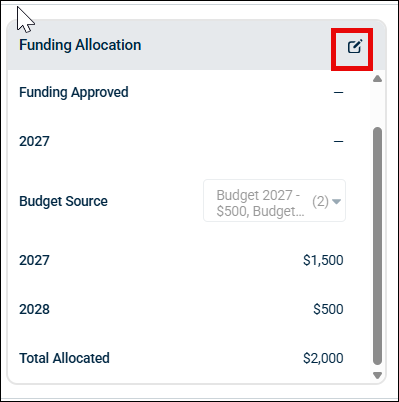The height and width of the screenshot is (402, 399).
Task: Click the (2) selection count badge
Action: pos(320,201)
